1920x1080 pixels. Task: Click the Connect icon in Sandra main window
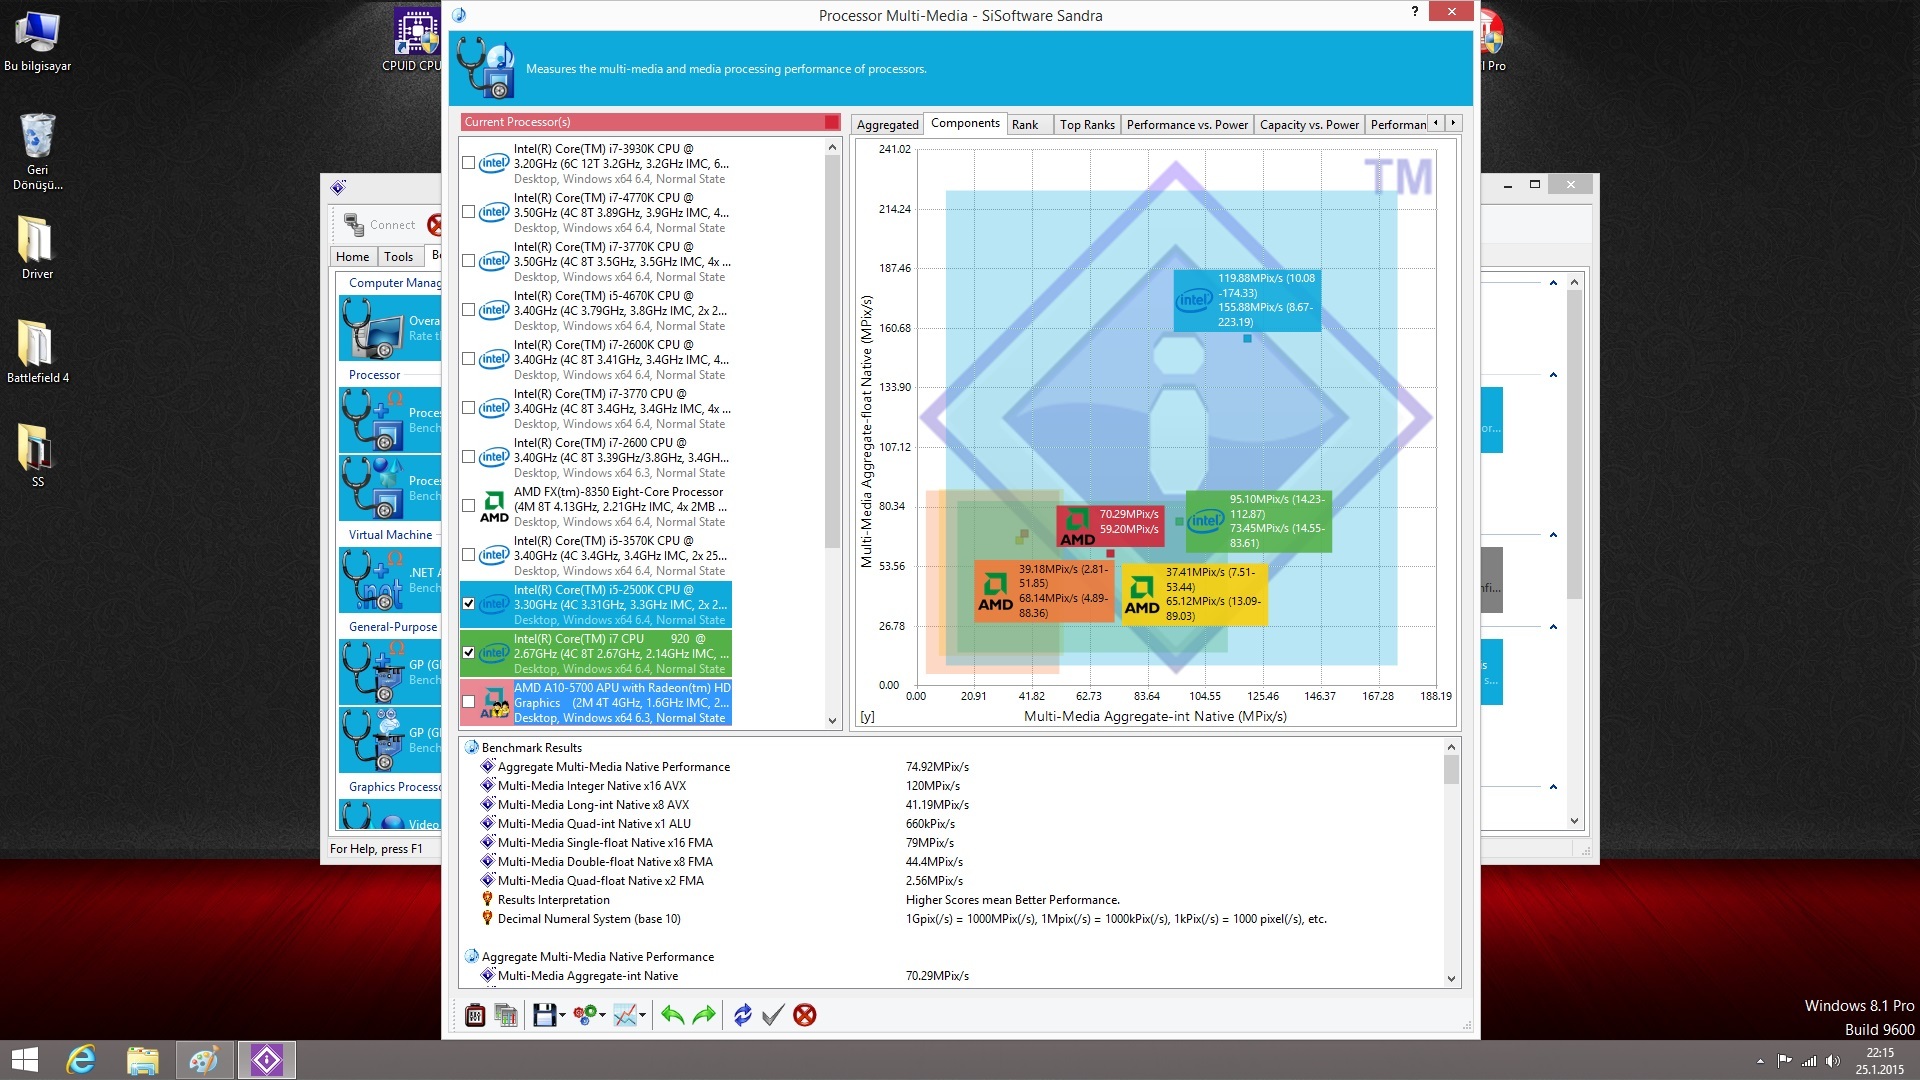380,225
